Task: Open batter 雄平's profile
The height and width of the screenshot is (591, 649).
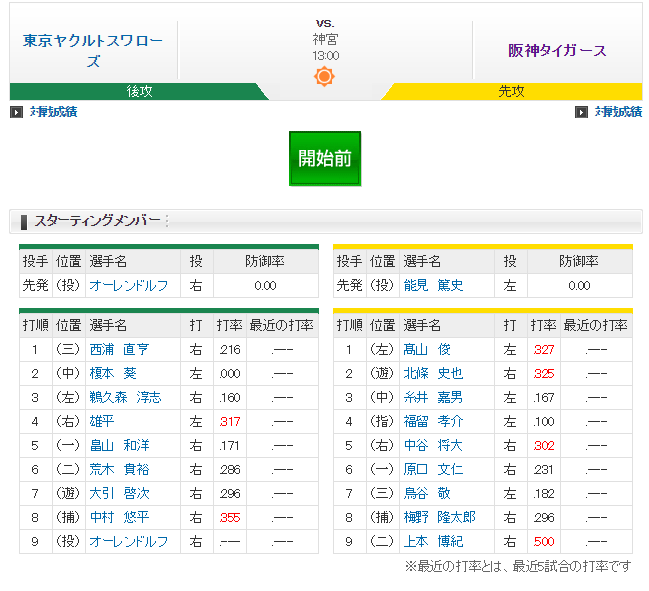Action: point(102,422)
